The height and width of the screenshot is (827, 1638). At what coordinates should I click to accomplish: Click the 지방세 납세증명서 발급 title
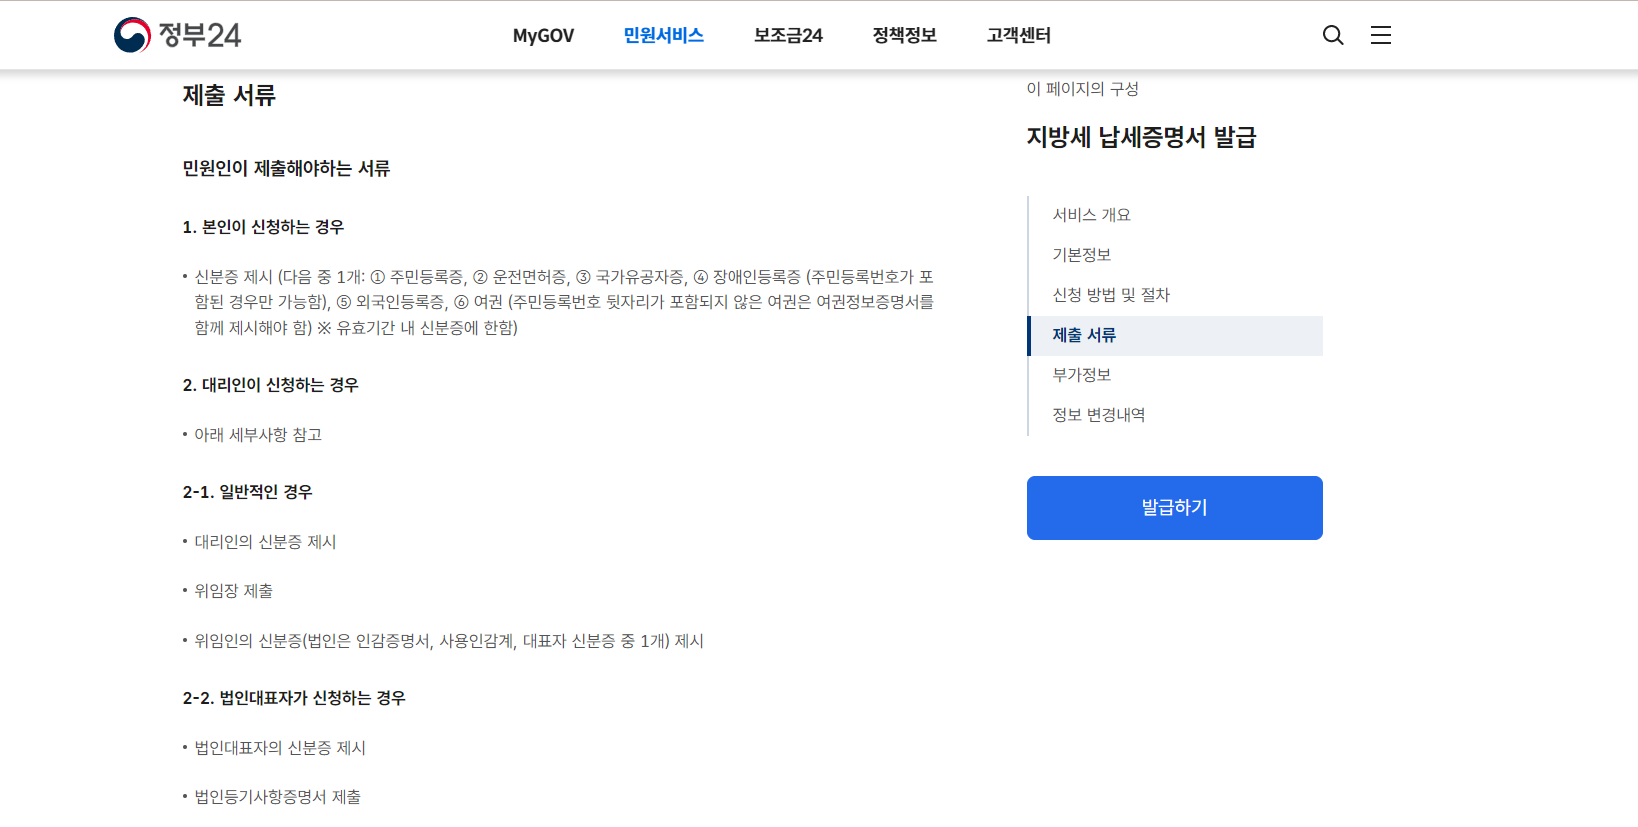click(1141, 137)
